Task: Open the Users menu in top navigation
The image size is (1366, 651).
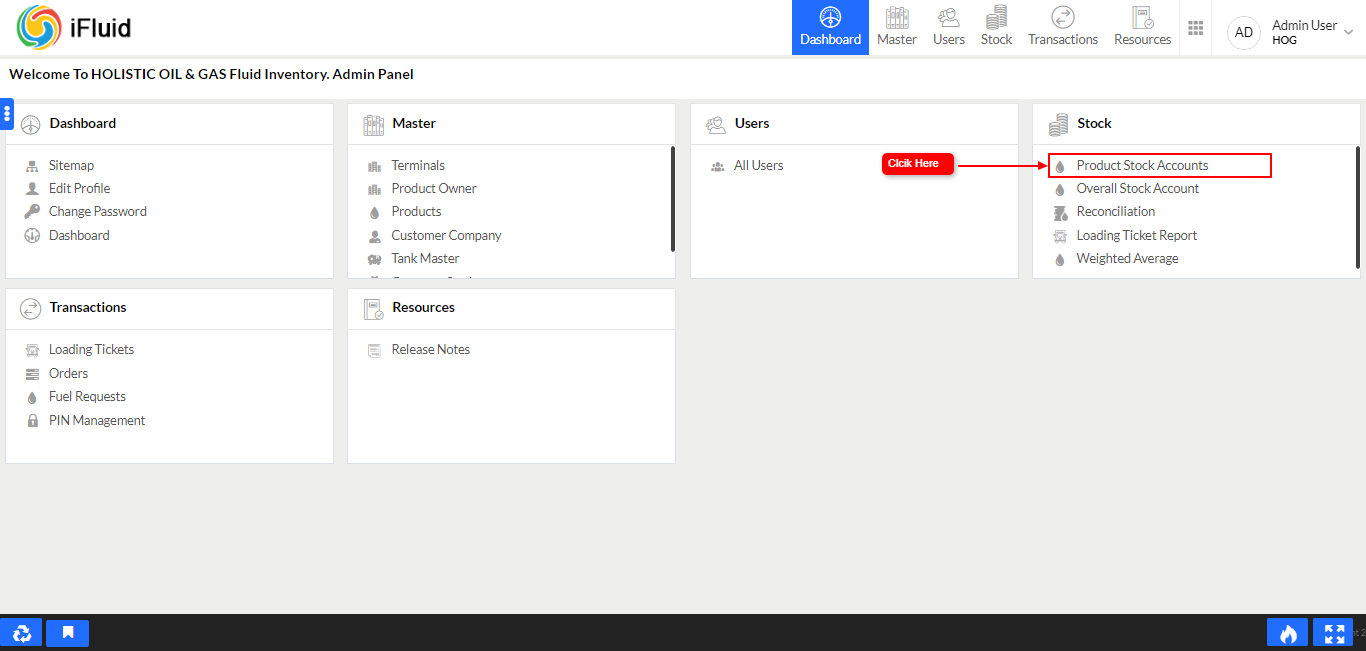Action: pos(949,27)
